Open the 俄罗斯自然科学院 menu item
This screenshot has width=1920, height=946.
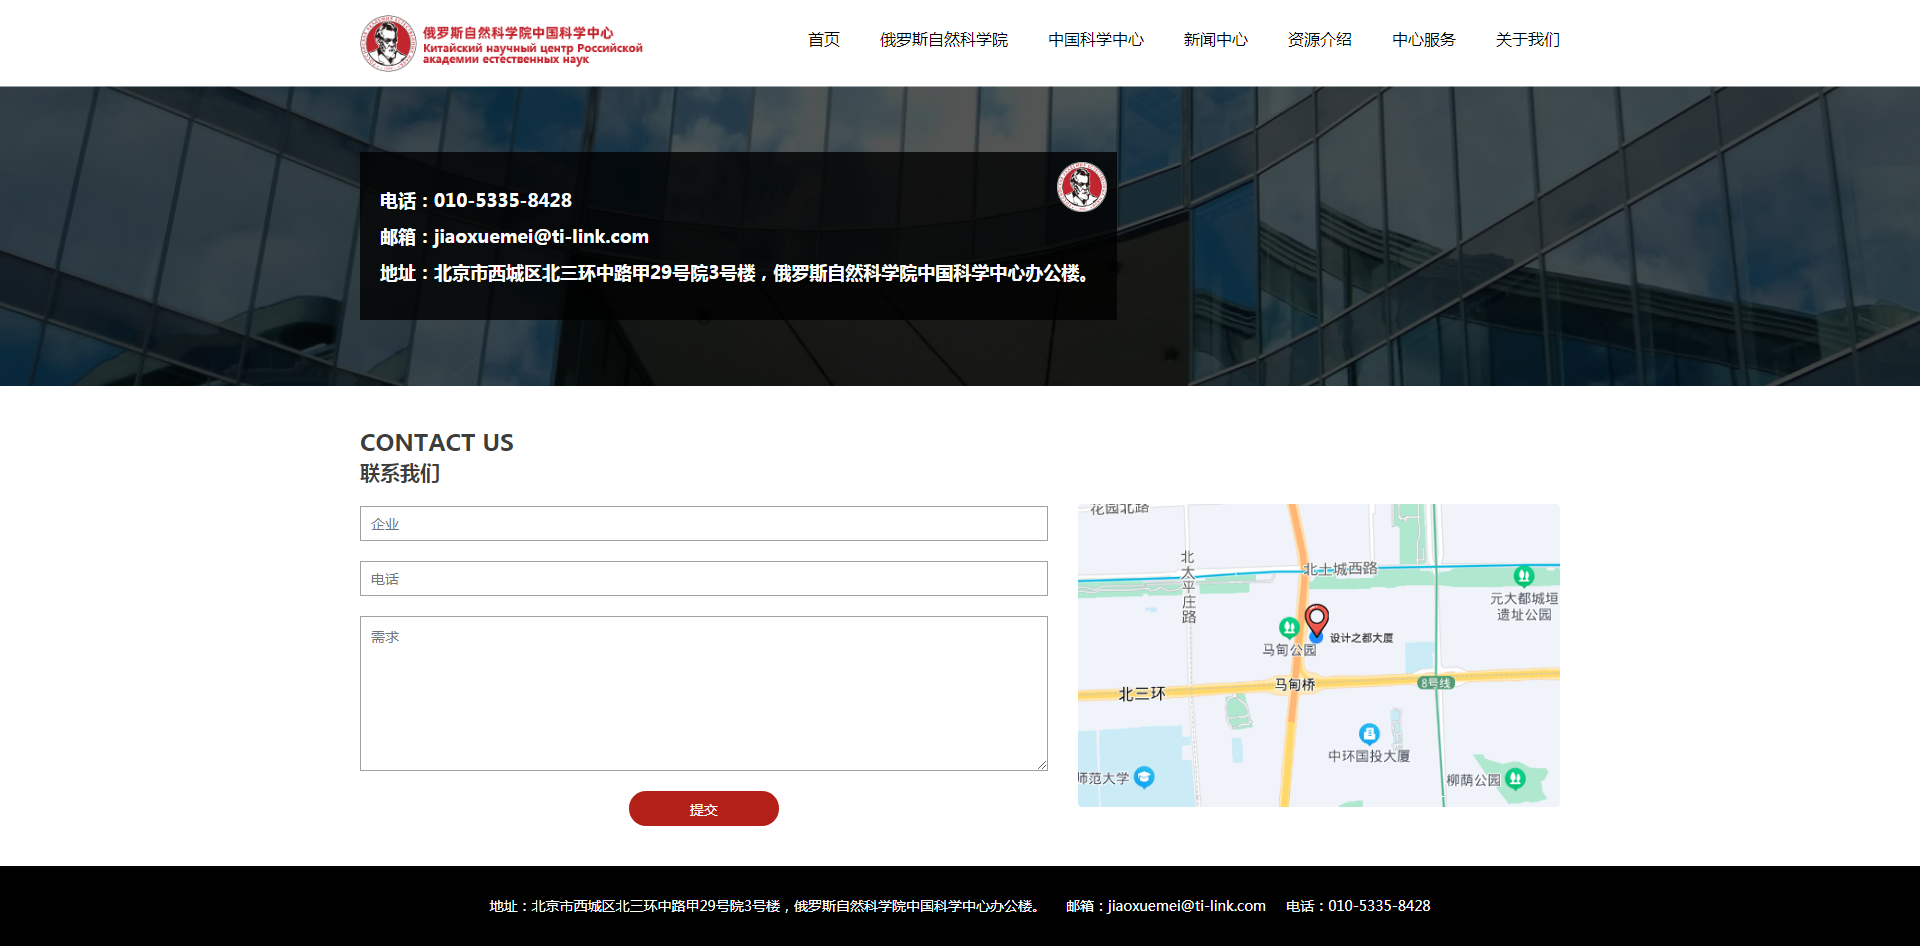click(943, 40)
